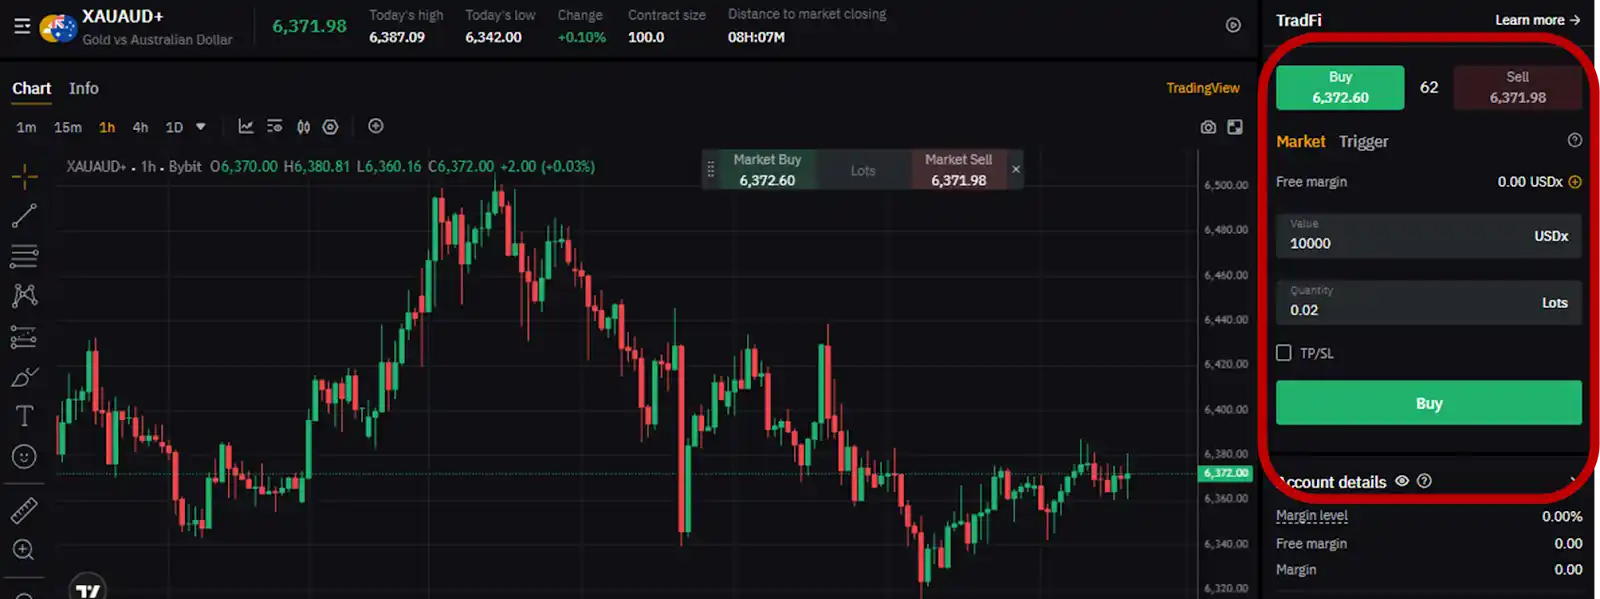Click the XAUAUD+ gold flag icon
This screenshot has width=1600, height=599.
(x=58, y=28)
